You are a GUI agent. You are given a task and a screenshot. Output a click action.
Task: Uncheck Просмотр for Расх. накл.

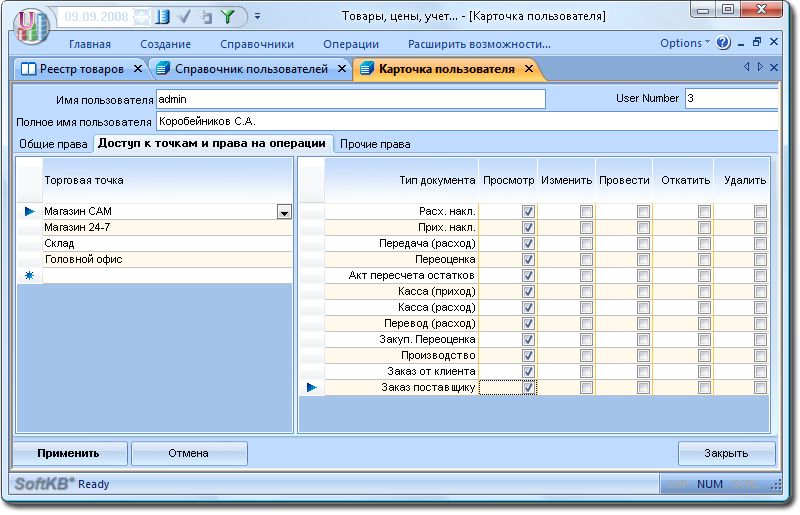pyautogui.click(x=528, y=211)
